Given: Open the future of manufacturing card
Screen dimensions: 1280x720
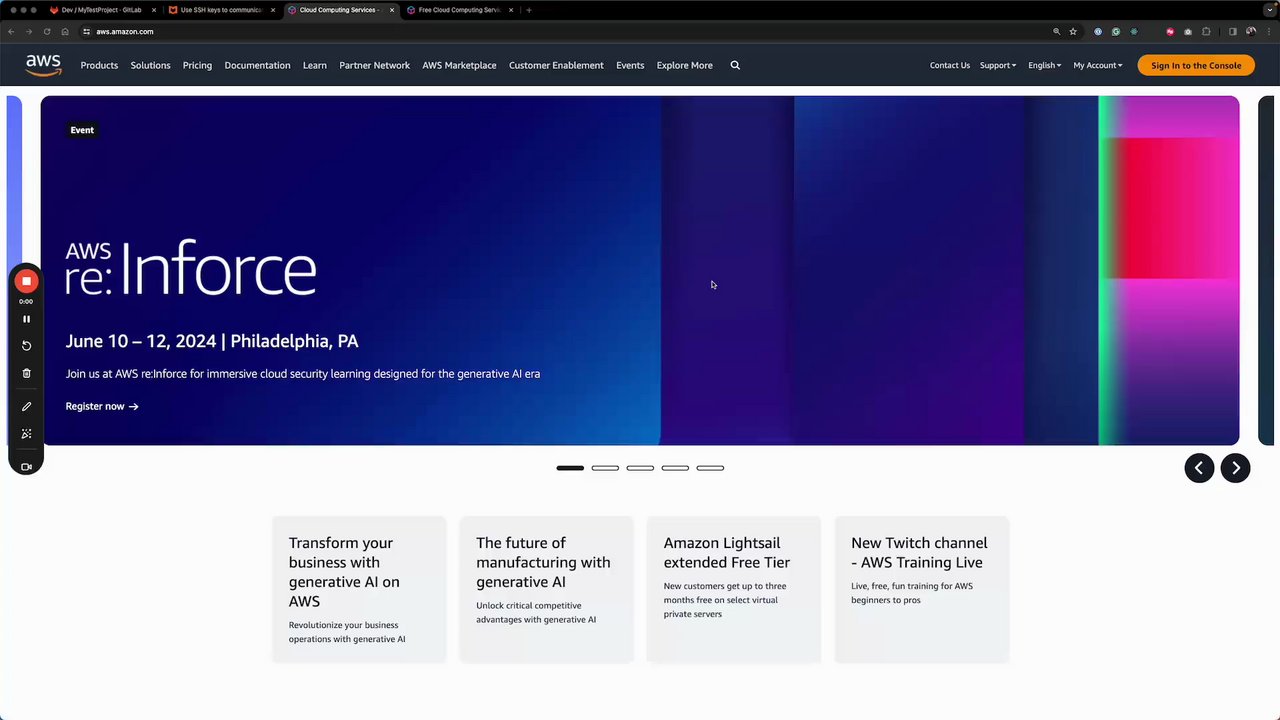Looking at the screenshot, I should (546, 589).
